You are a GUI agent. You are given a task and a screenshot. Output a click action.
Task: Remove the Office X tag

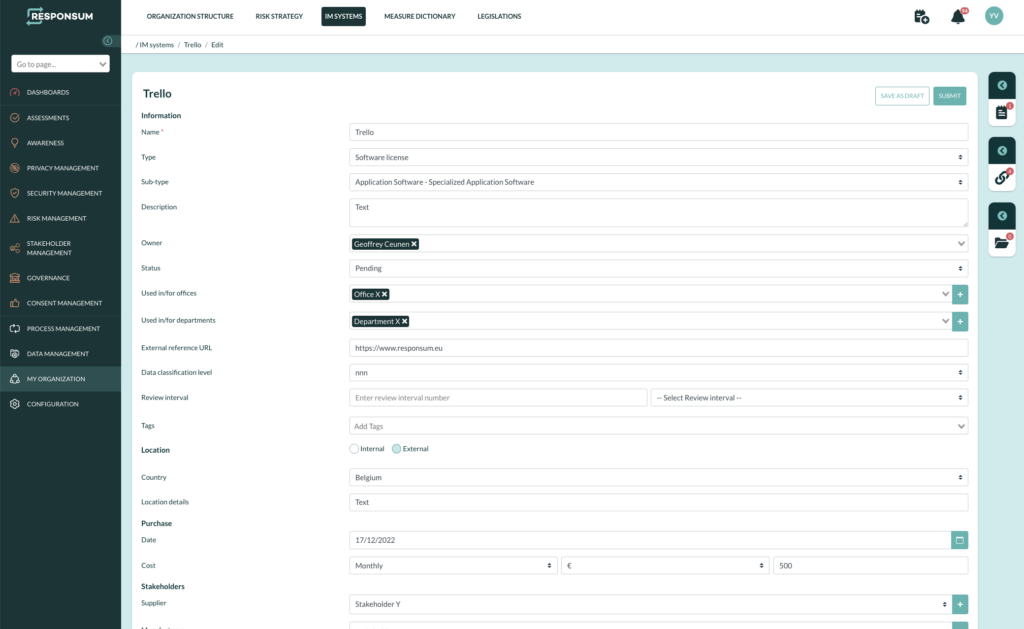(x=385, y=295)
